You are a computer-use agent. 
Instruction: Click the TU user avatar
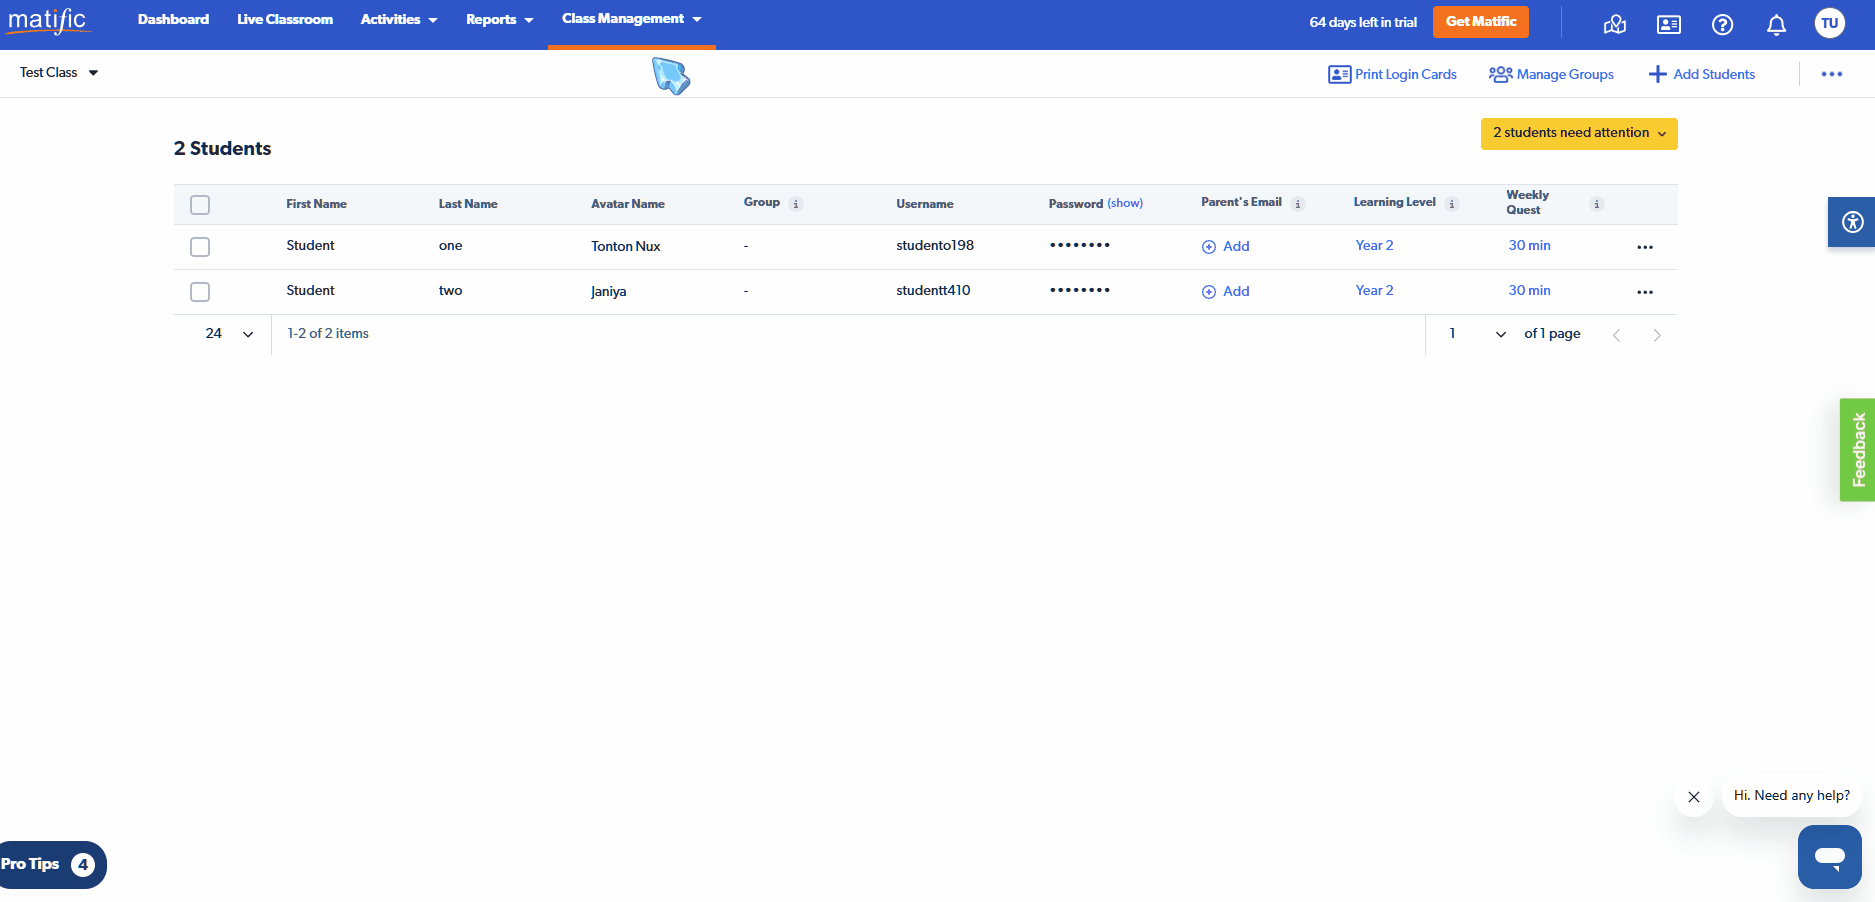coord(1829,23)
